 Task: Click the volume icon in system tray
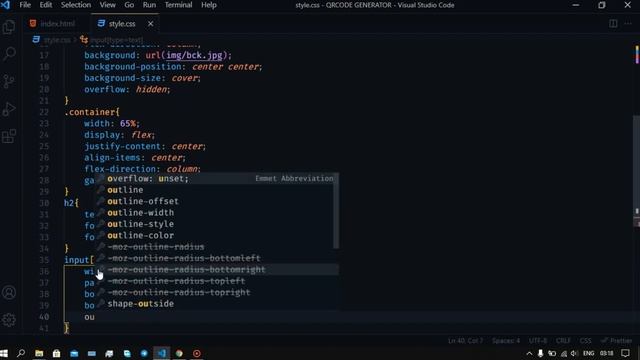(x=574, y=353)
